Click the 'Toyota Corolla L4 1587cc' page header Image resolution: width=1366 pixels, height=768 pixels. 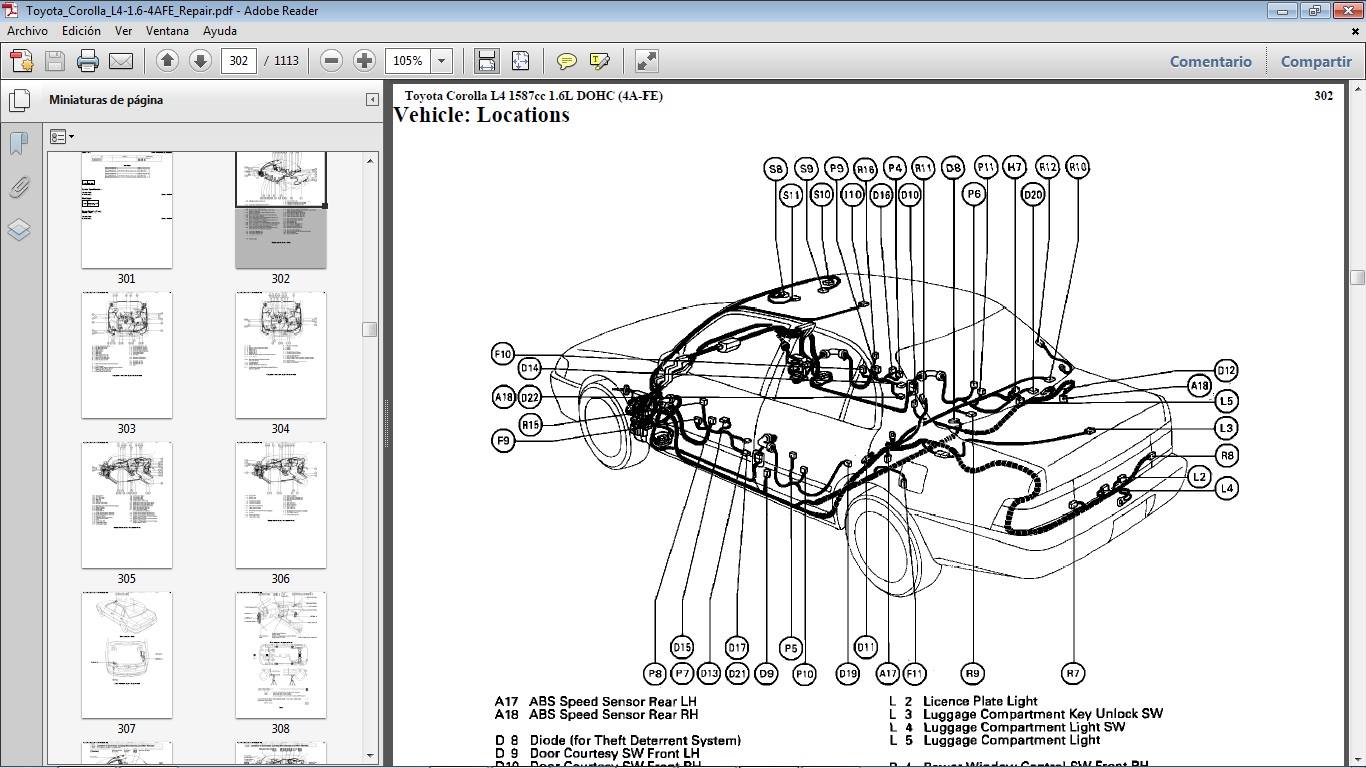(x=533, y=96)
